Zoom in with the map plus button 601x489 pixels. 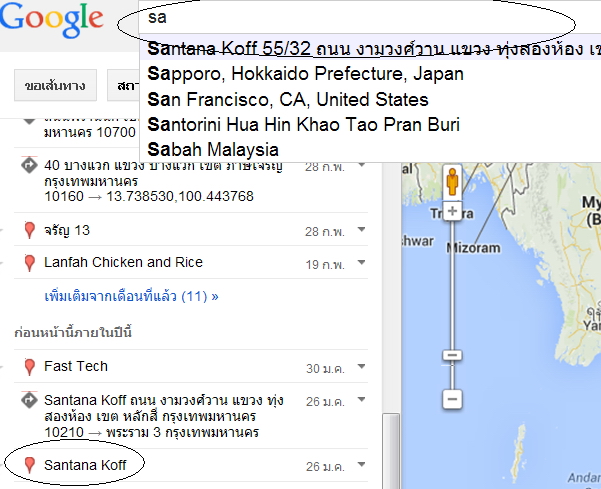pos(452,211)
